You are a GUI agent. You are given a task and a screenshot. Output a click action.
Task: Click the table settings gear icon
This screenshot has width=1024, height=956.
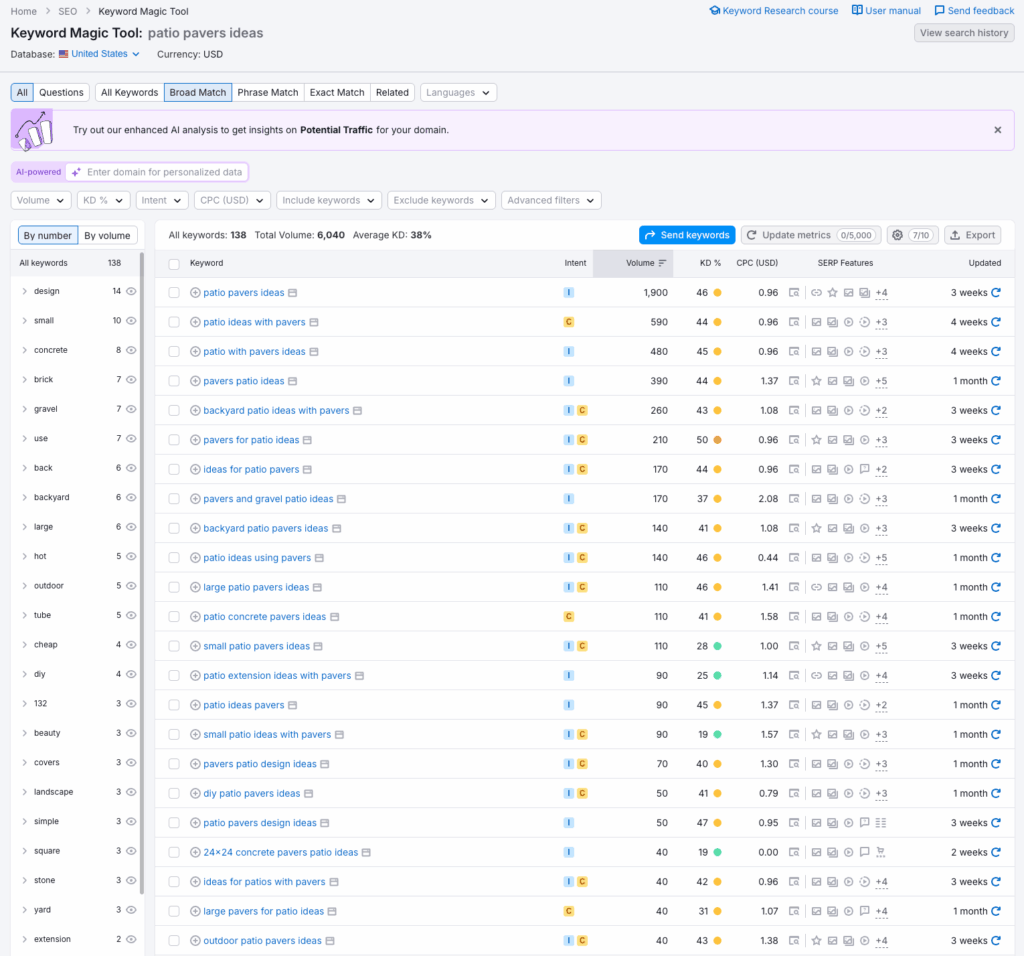[897, 235]
